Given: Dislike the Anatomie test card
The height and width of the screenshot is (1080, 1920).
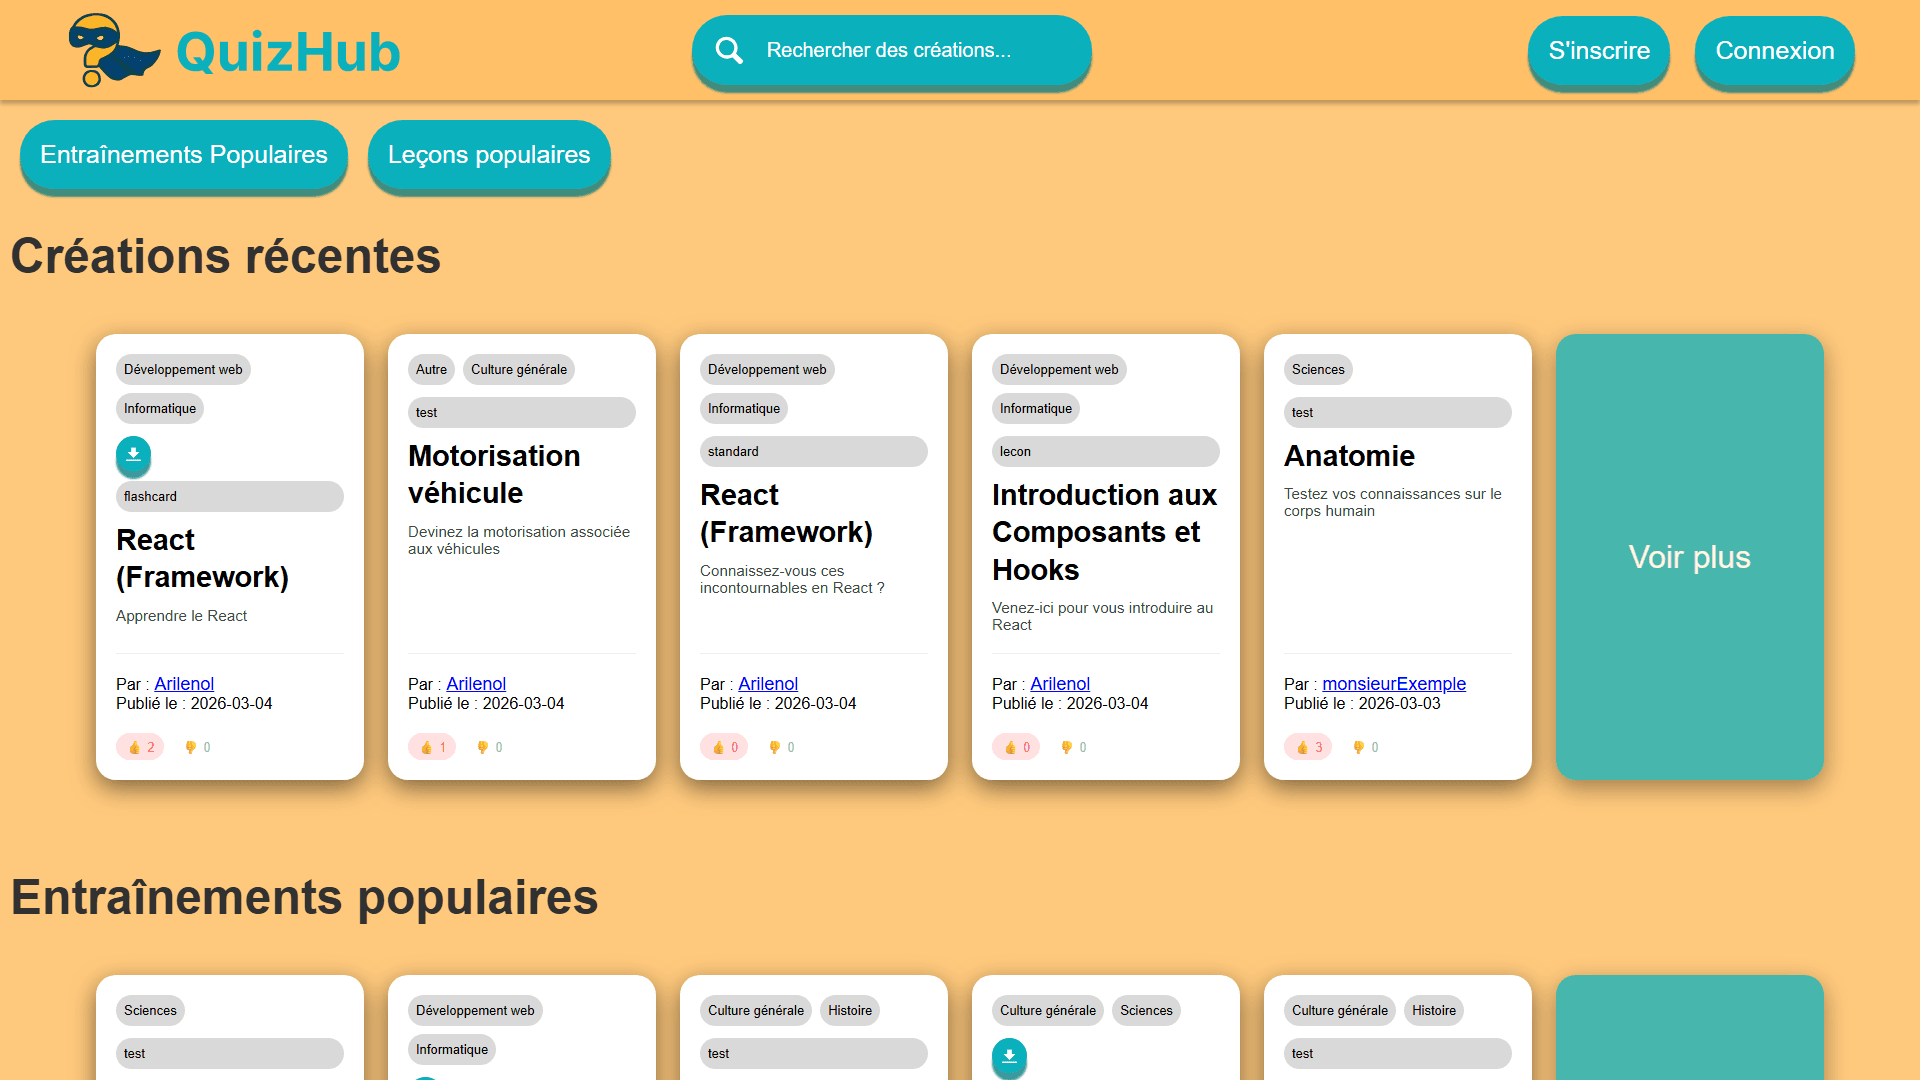Looking at the screenshot, I should point(1365,747).
